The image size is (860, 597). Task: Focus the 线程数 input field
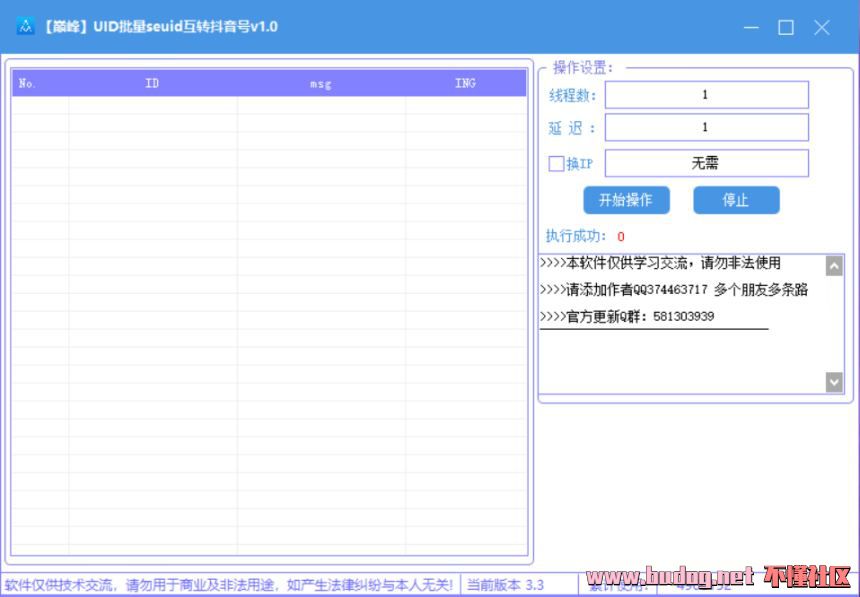click(706, 95)
